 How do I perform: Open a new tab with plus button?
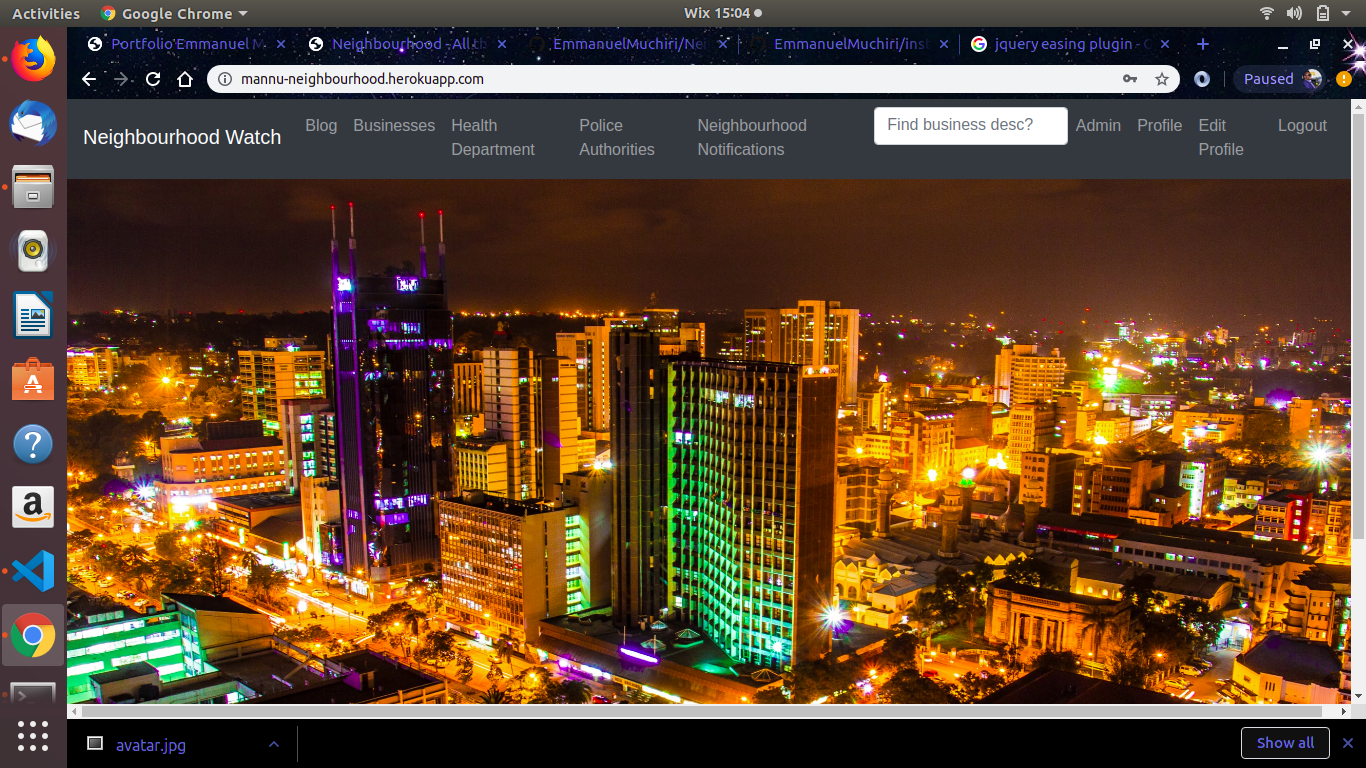1202,44
